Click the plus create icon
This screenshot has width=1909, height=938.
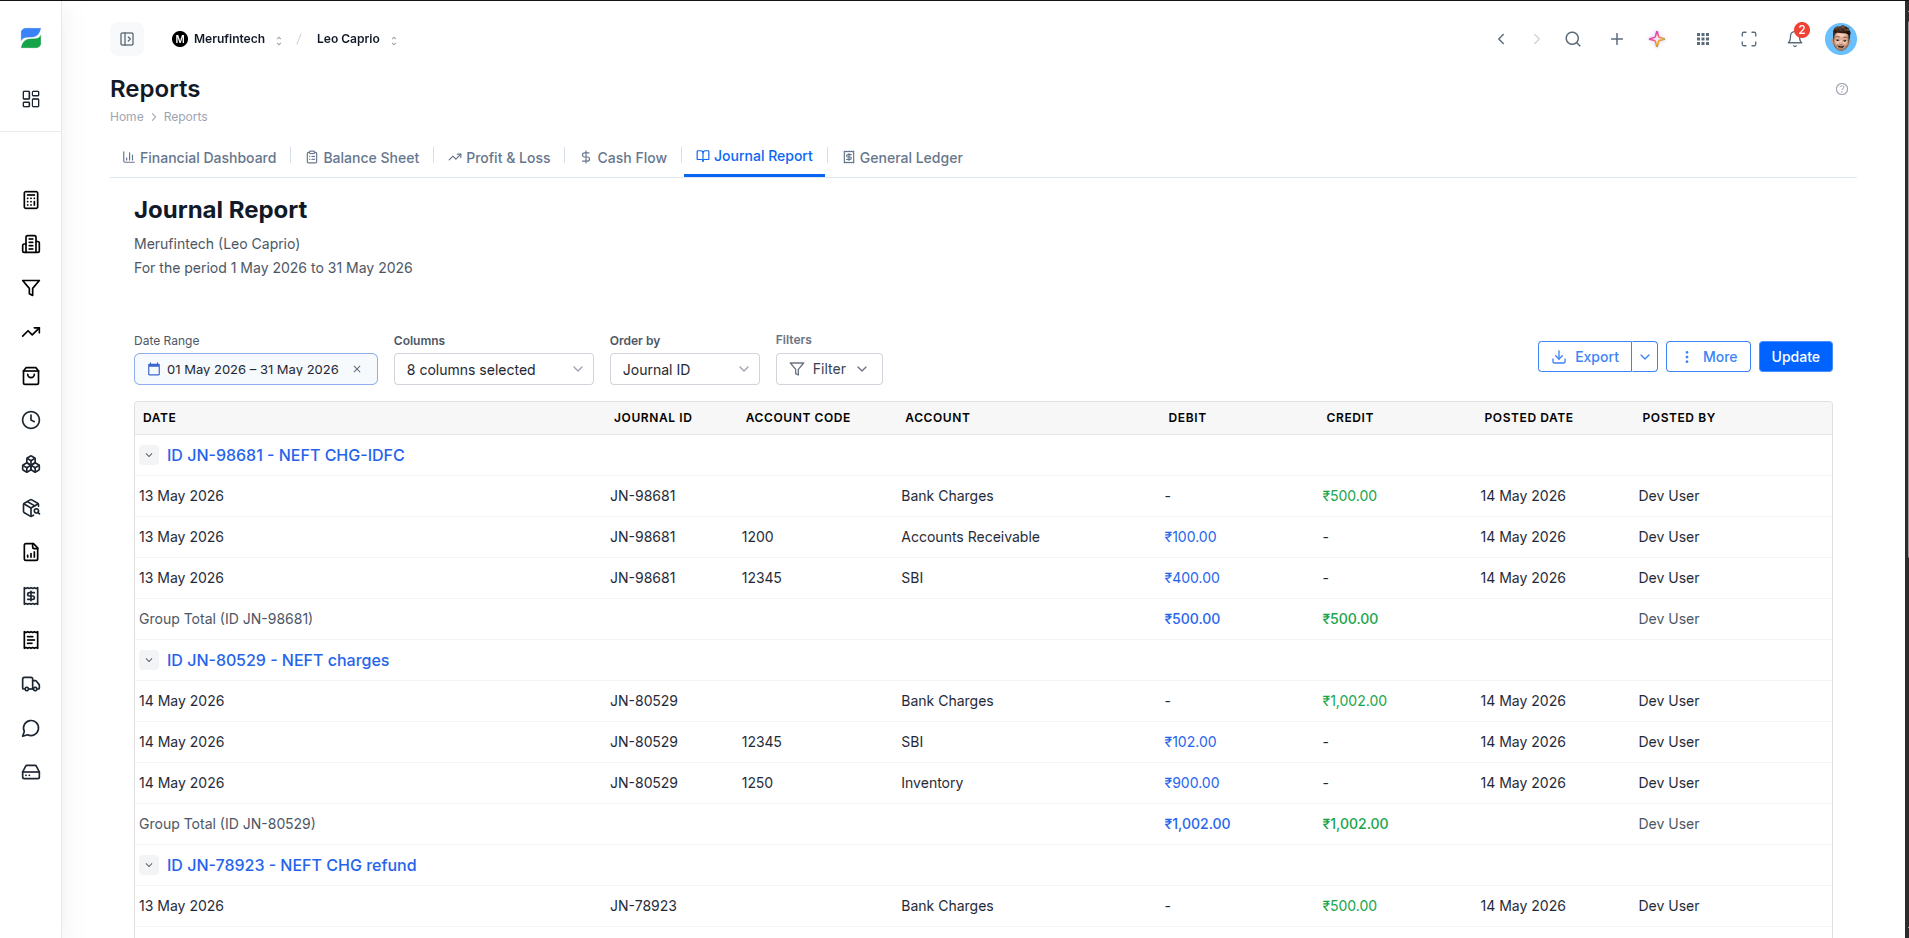(1617, 39)
